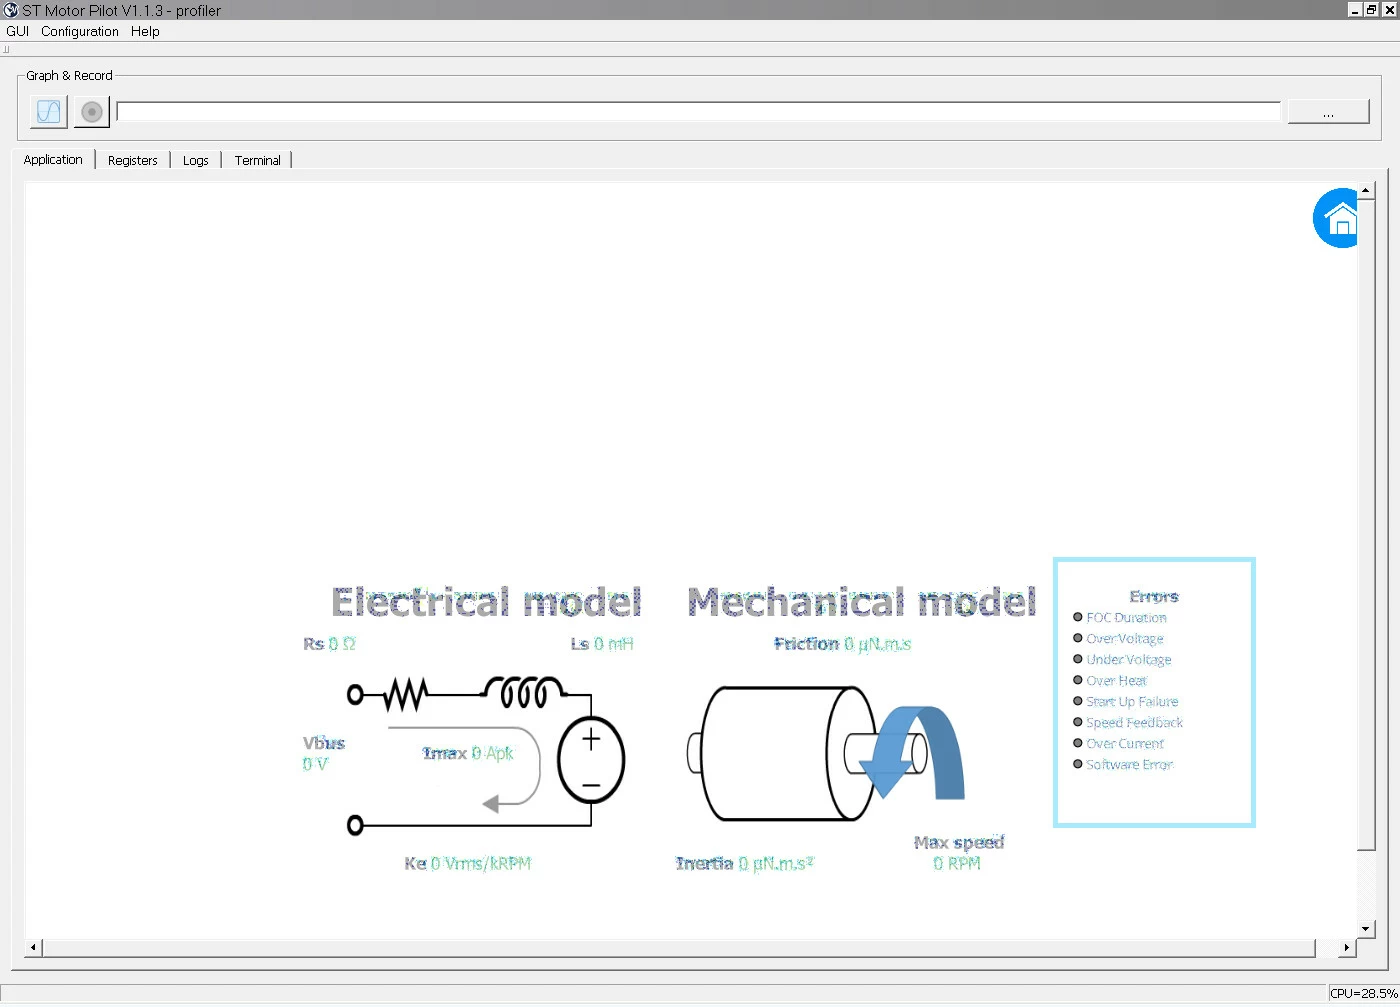Click the record button icon
The image size is (1400, 1007).
[91, 111]
